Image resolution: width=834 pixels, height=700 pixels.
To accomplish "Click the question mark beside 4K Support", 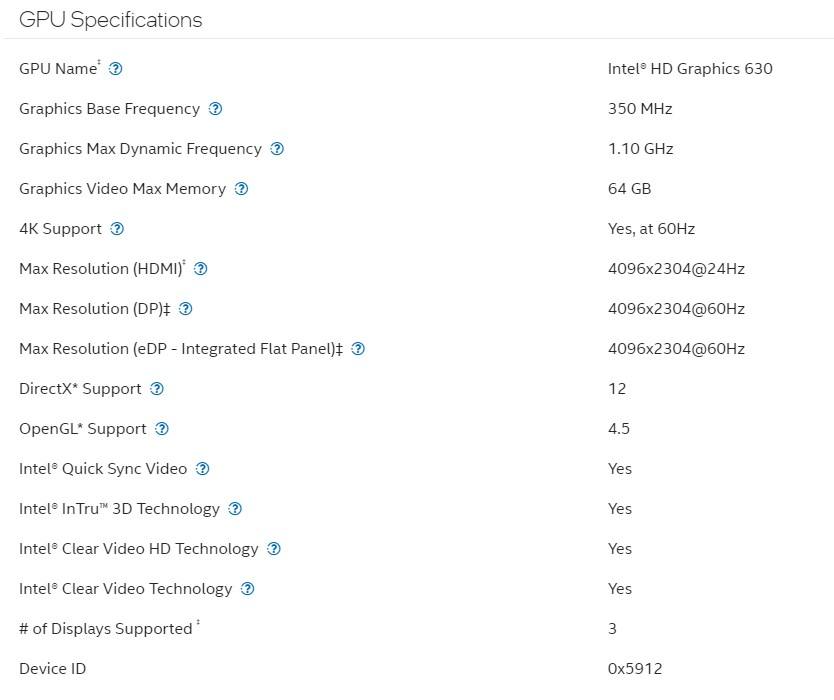I will tap(117, 229).
